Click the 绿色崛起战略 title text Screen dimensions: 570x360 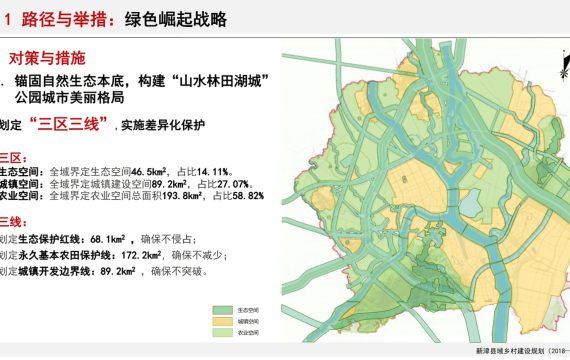[176, 20]
